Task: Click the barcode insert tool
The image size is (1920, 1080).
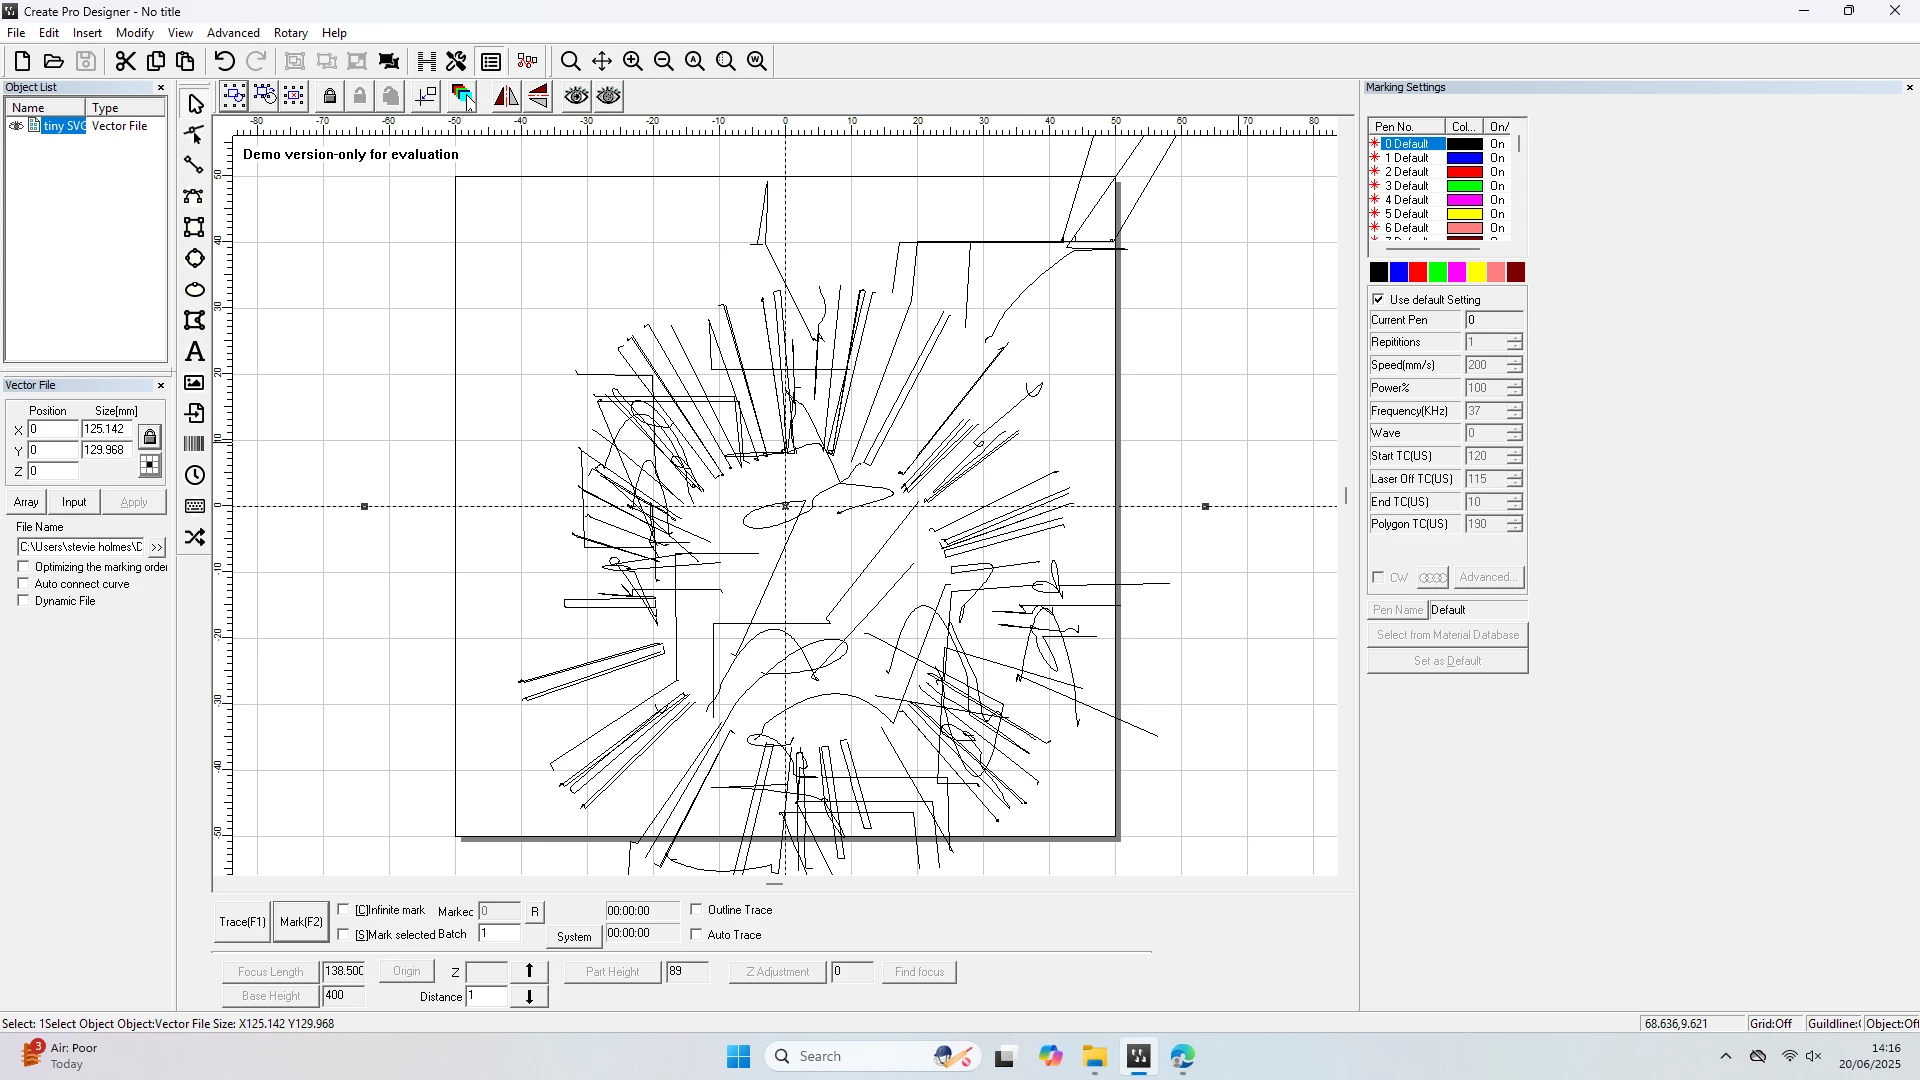Action: click(195, 444)
